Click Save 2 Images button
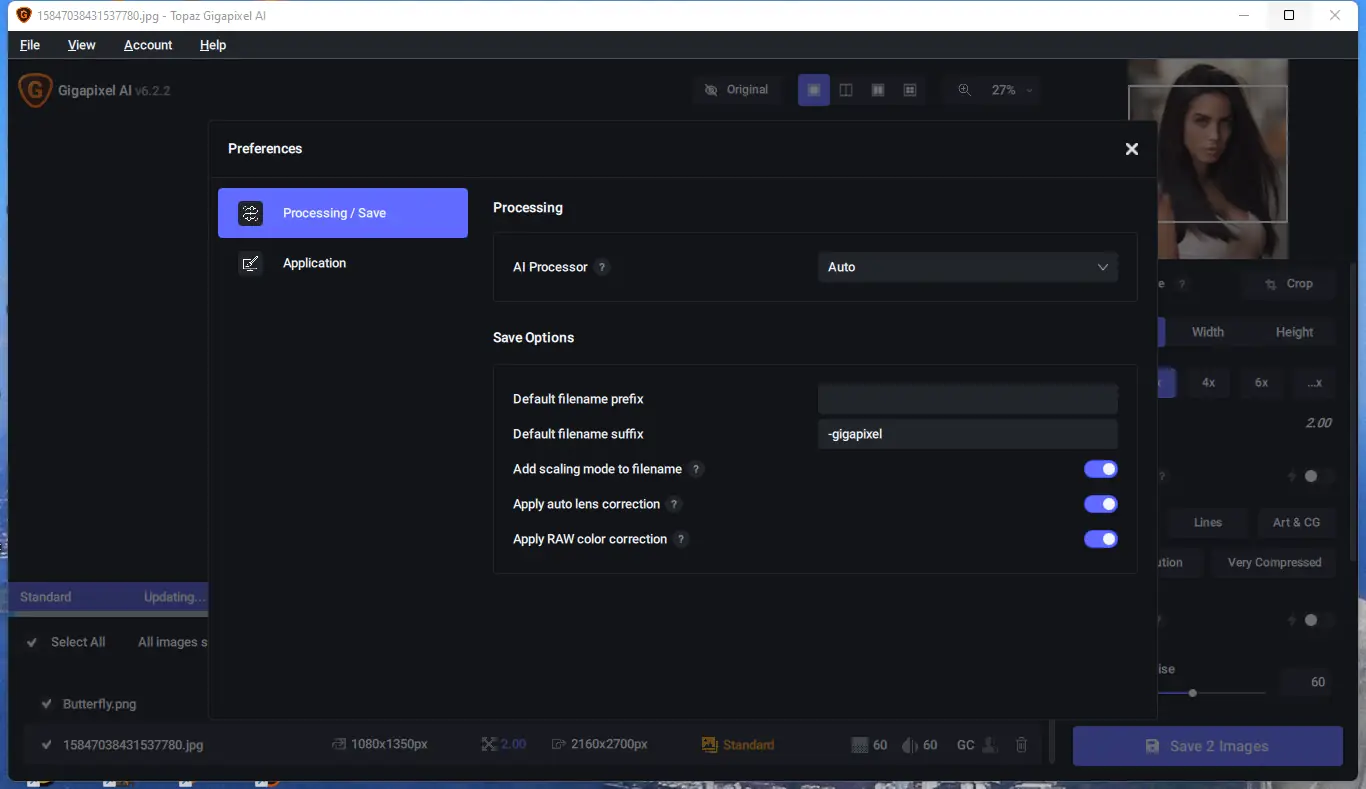The height and width of the screenshot is (789, 1366). pyautogui.click(x=1208, y=746)
